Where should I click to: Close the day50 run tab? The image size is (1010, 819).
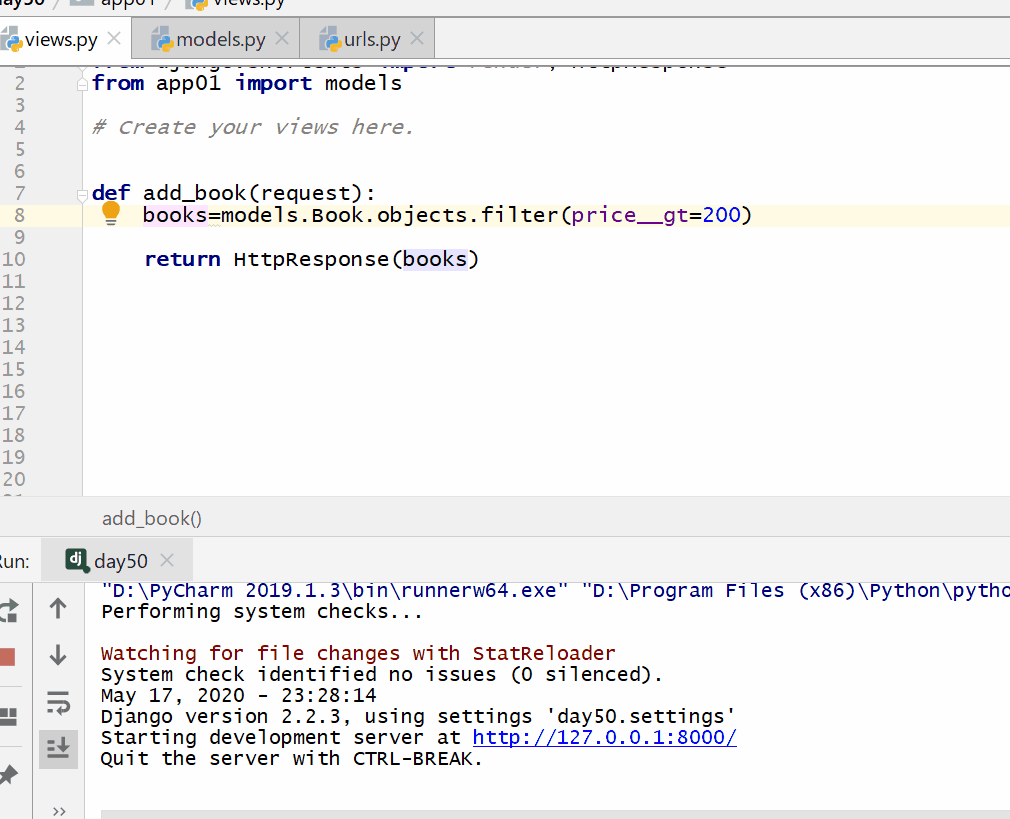[167, 560]
